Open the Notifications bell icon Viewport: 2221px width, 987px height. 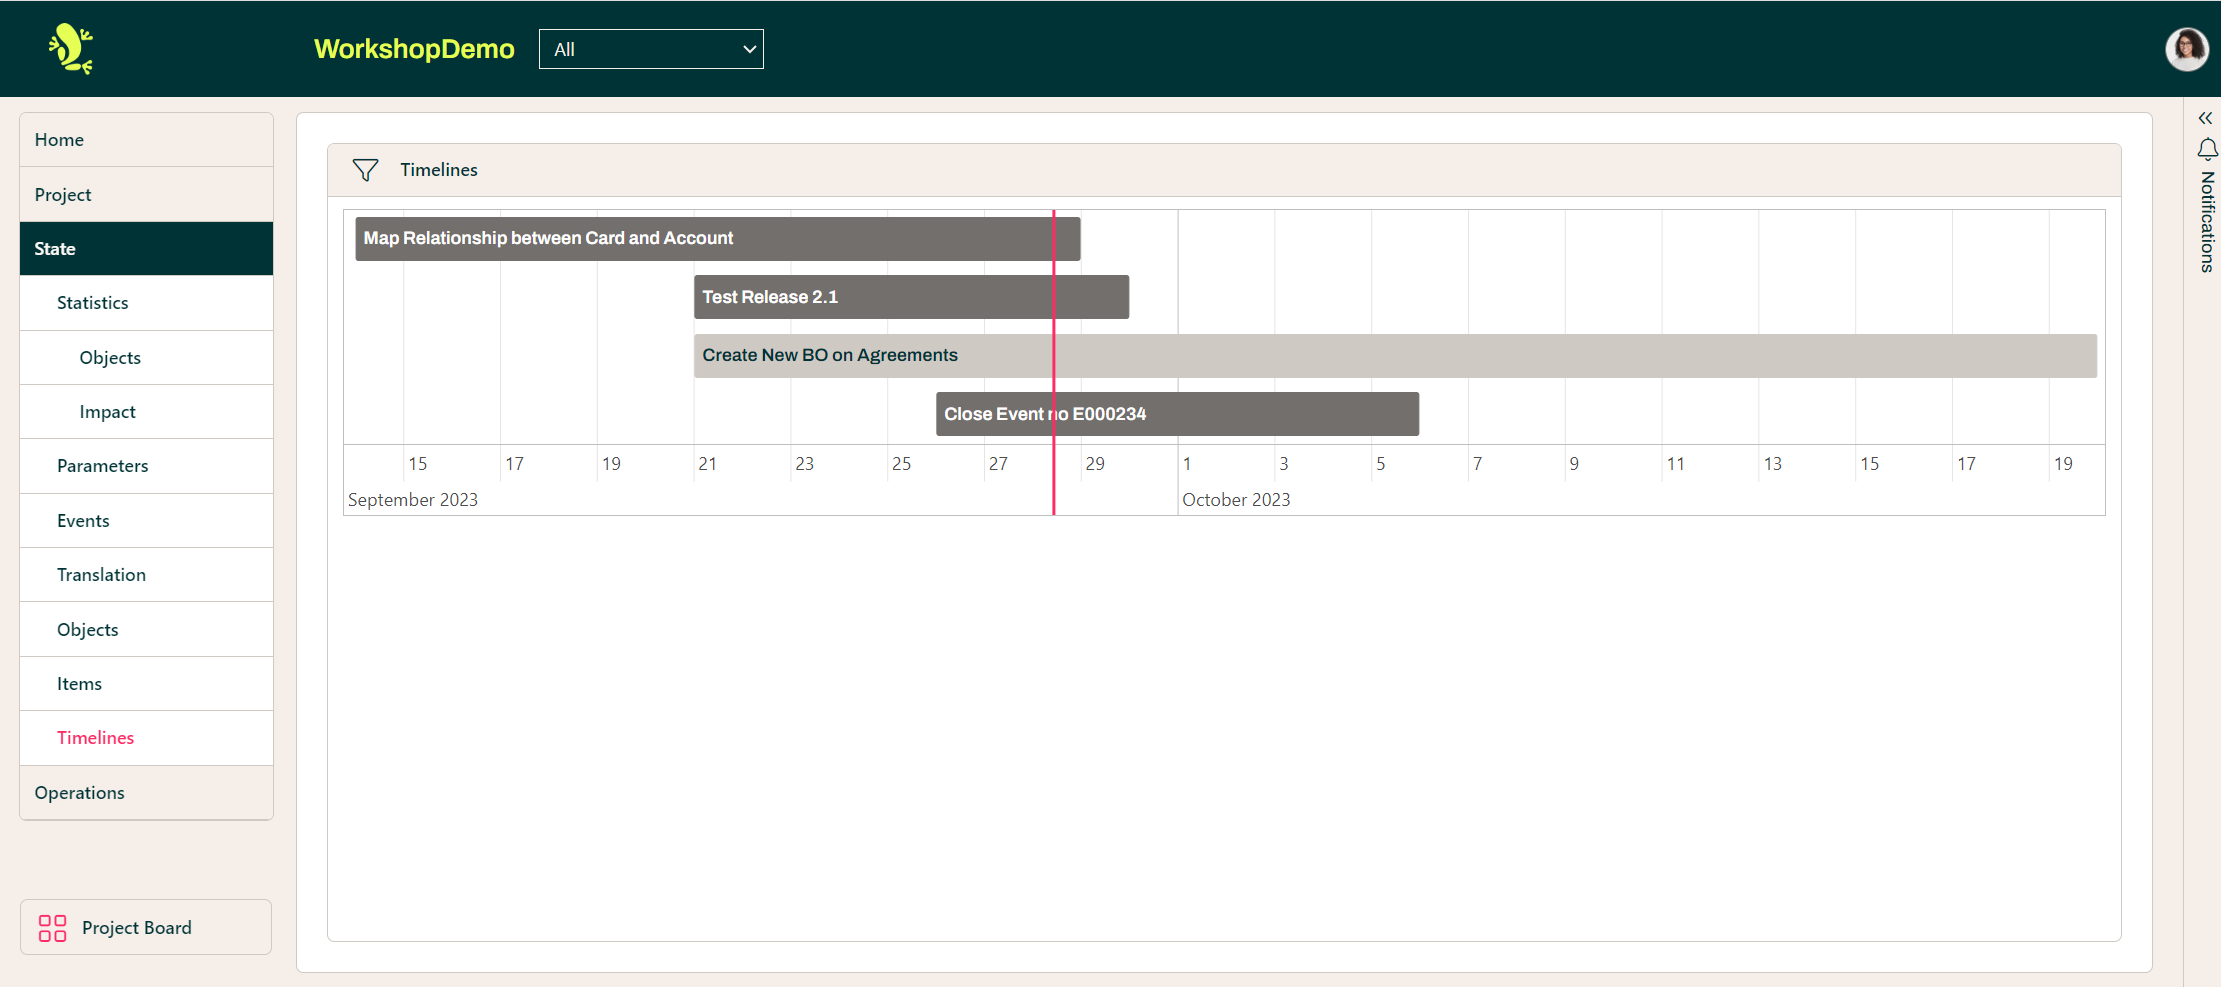click(2207, 148)
